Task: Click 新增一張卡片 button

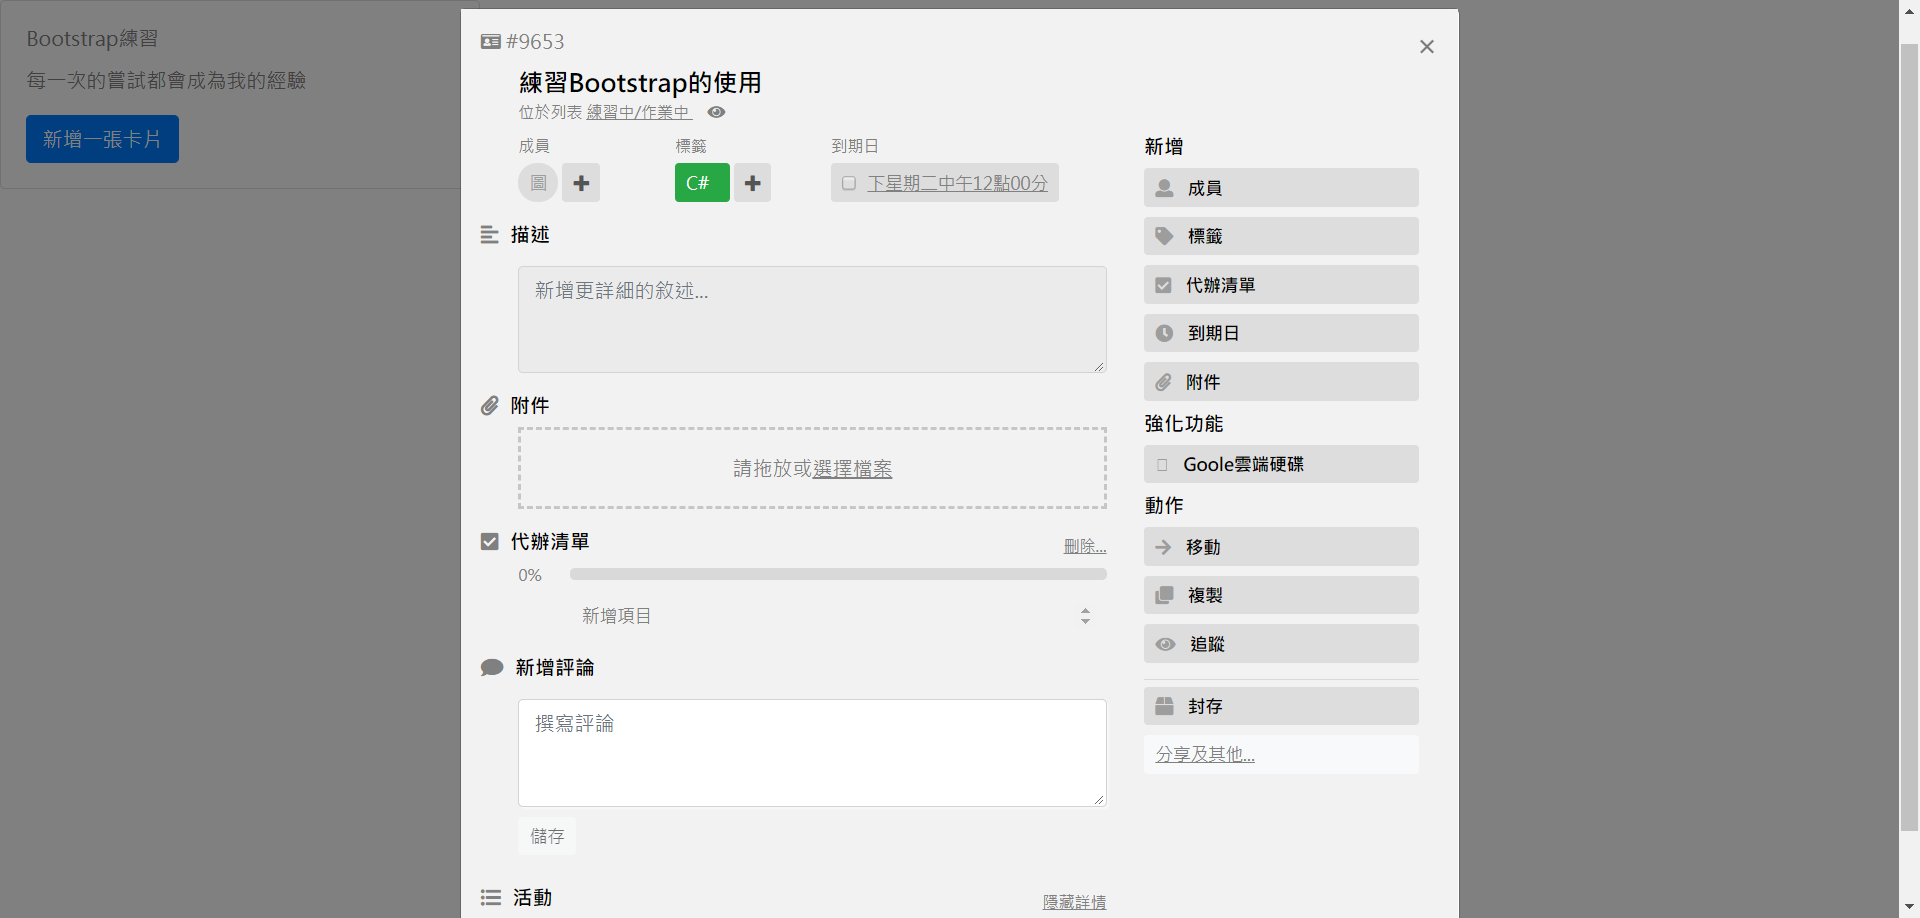Action: click(102, 139)
